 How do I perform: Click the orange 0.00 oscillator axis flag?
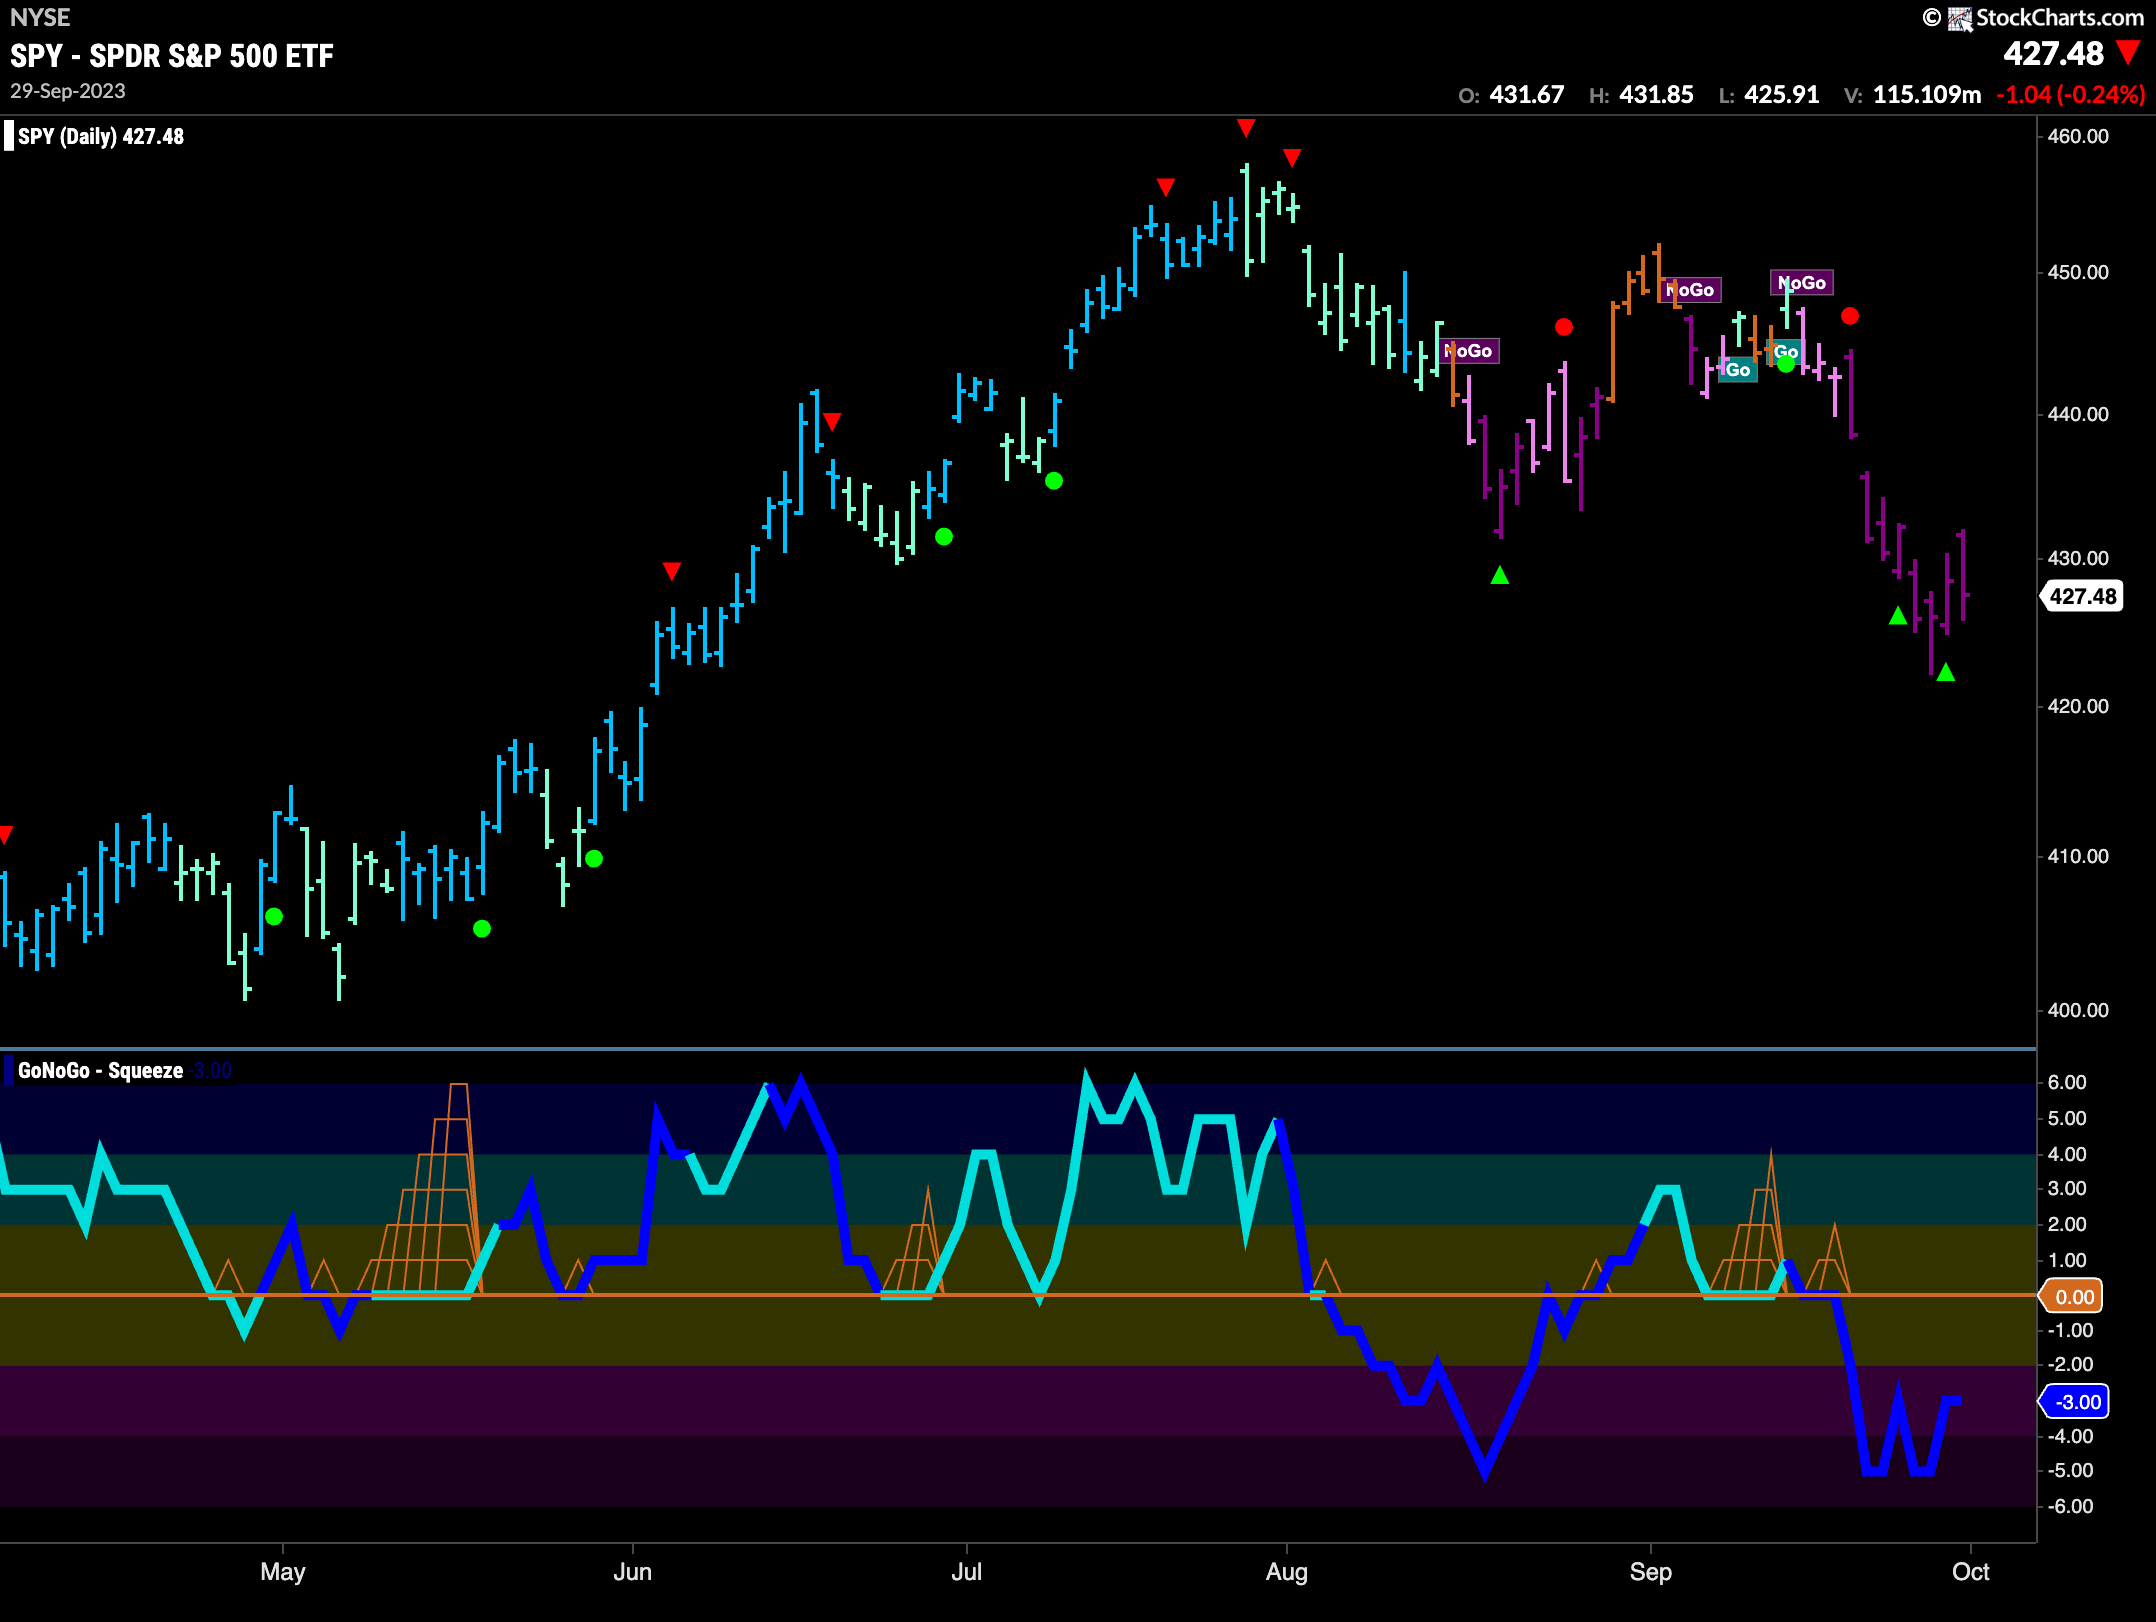point(2073,1297)
